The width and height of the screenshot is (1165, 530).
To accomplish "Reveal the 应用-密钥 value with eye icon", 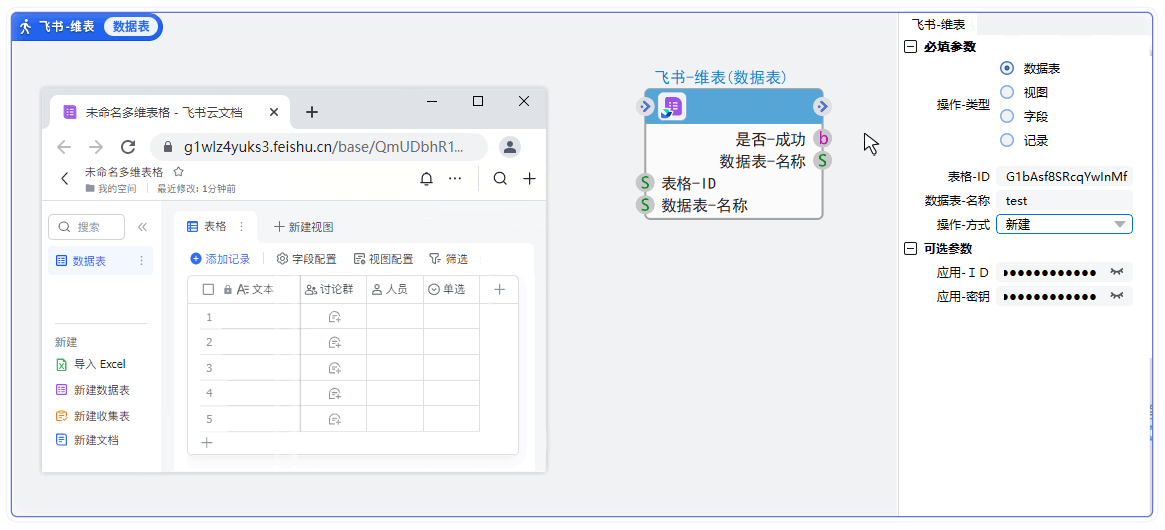I will point(1117,296).
